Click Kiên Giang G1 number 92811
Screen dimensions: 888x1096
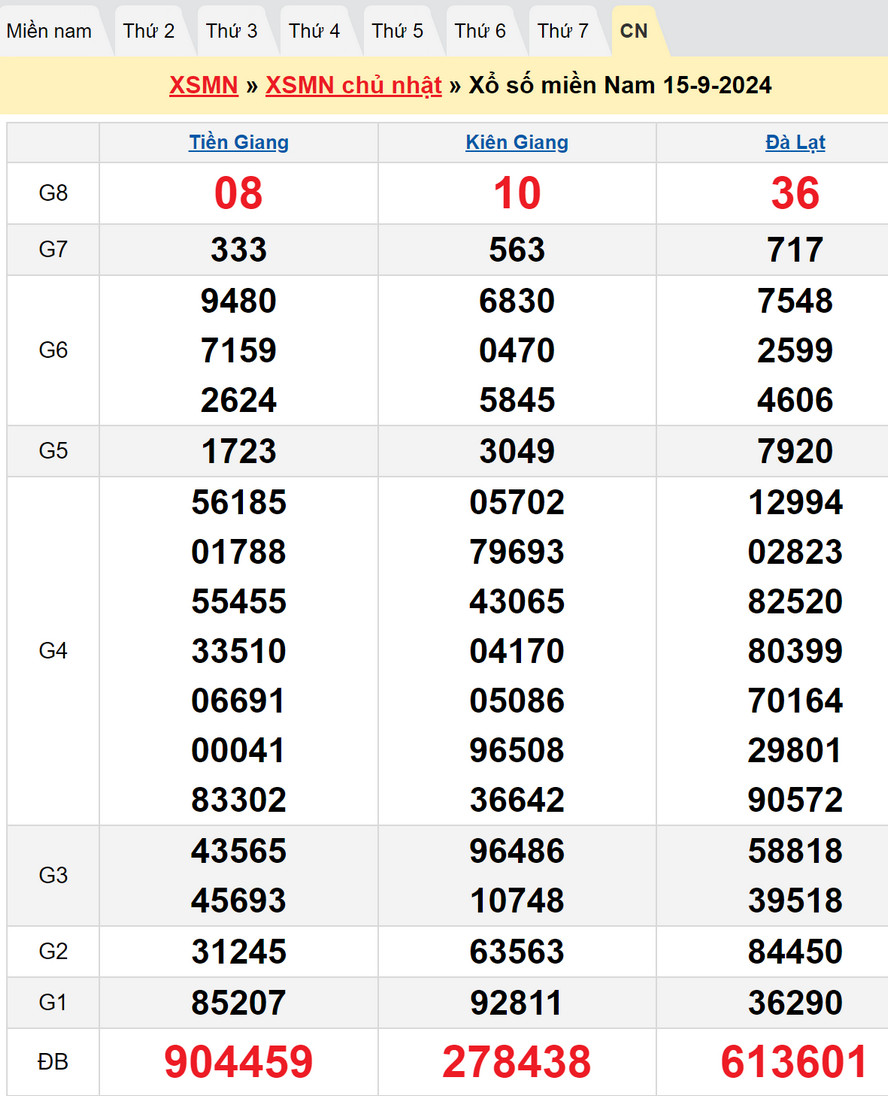517,1002
